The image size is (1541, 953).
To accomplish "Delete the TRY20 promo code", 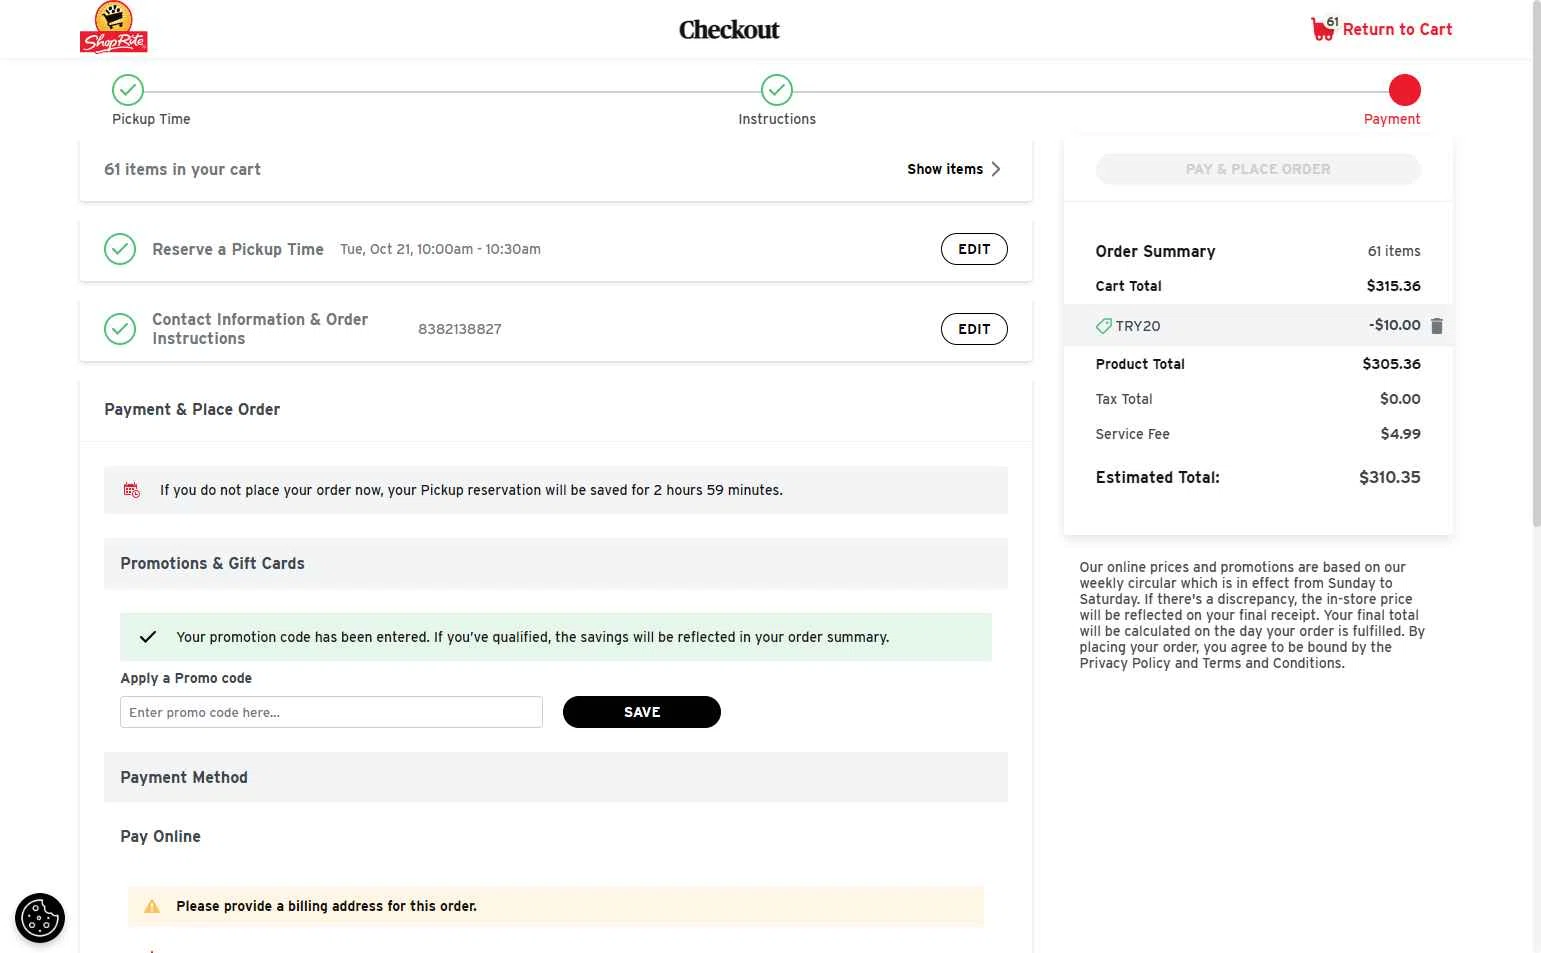I will [1437, 326].
